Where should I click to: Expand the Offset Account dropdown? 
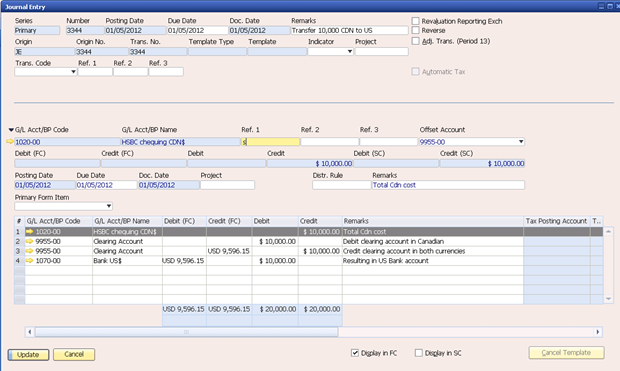(x=521, y=142)
